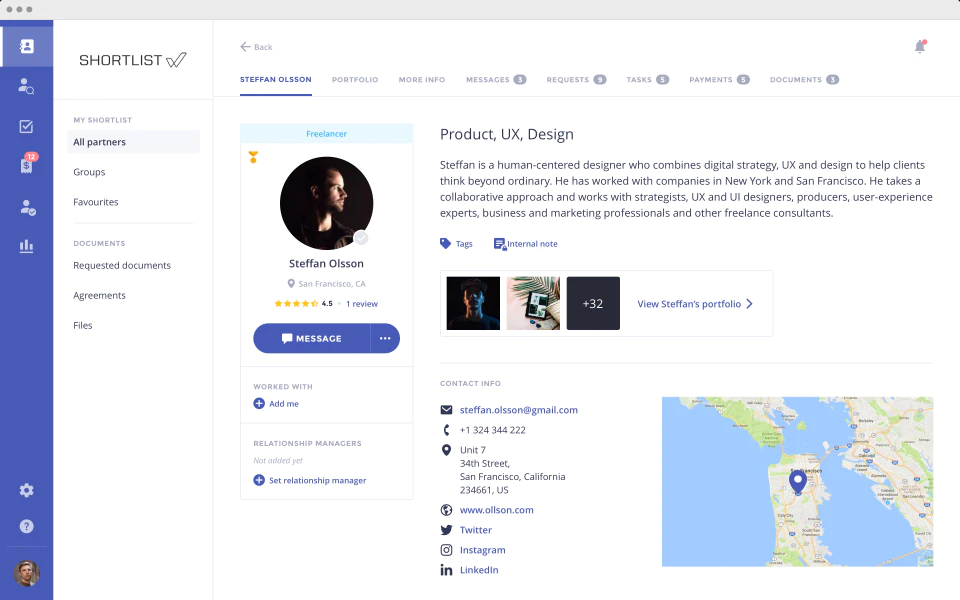
Task: Send a message with the Message button
Action: coord(312,338)
